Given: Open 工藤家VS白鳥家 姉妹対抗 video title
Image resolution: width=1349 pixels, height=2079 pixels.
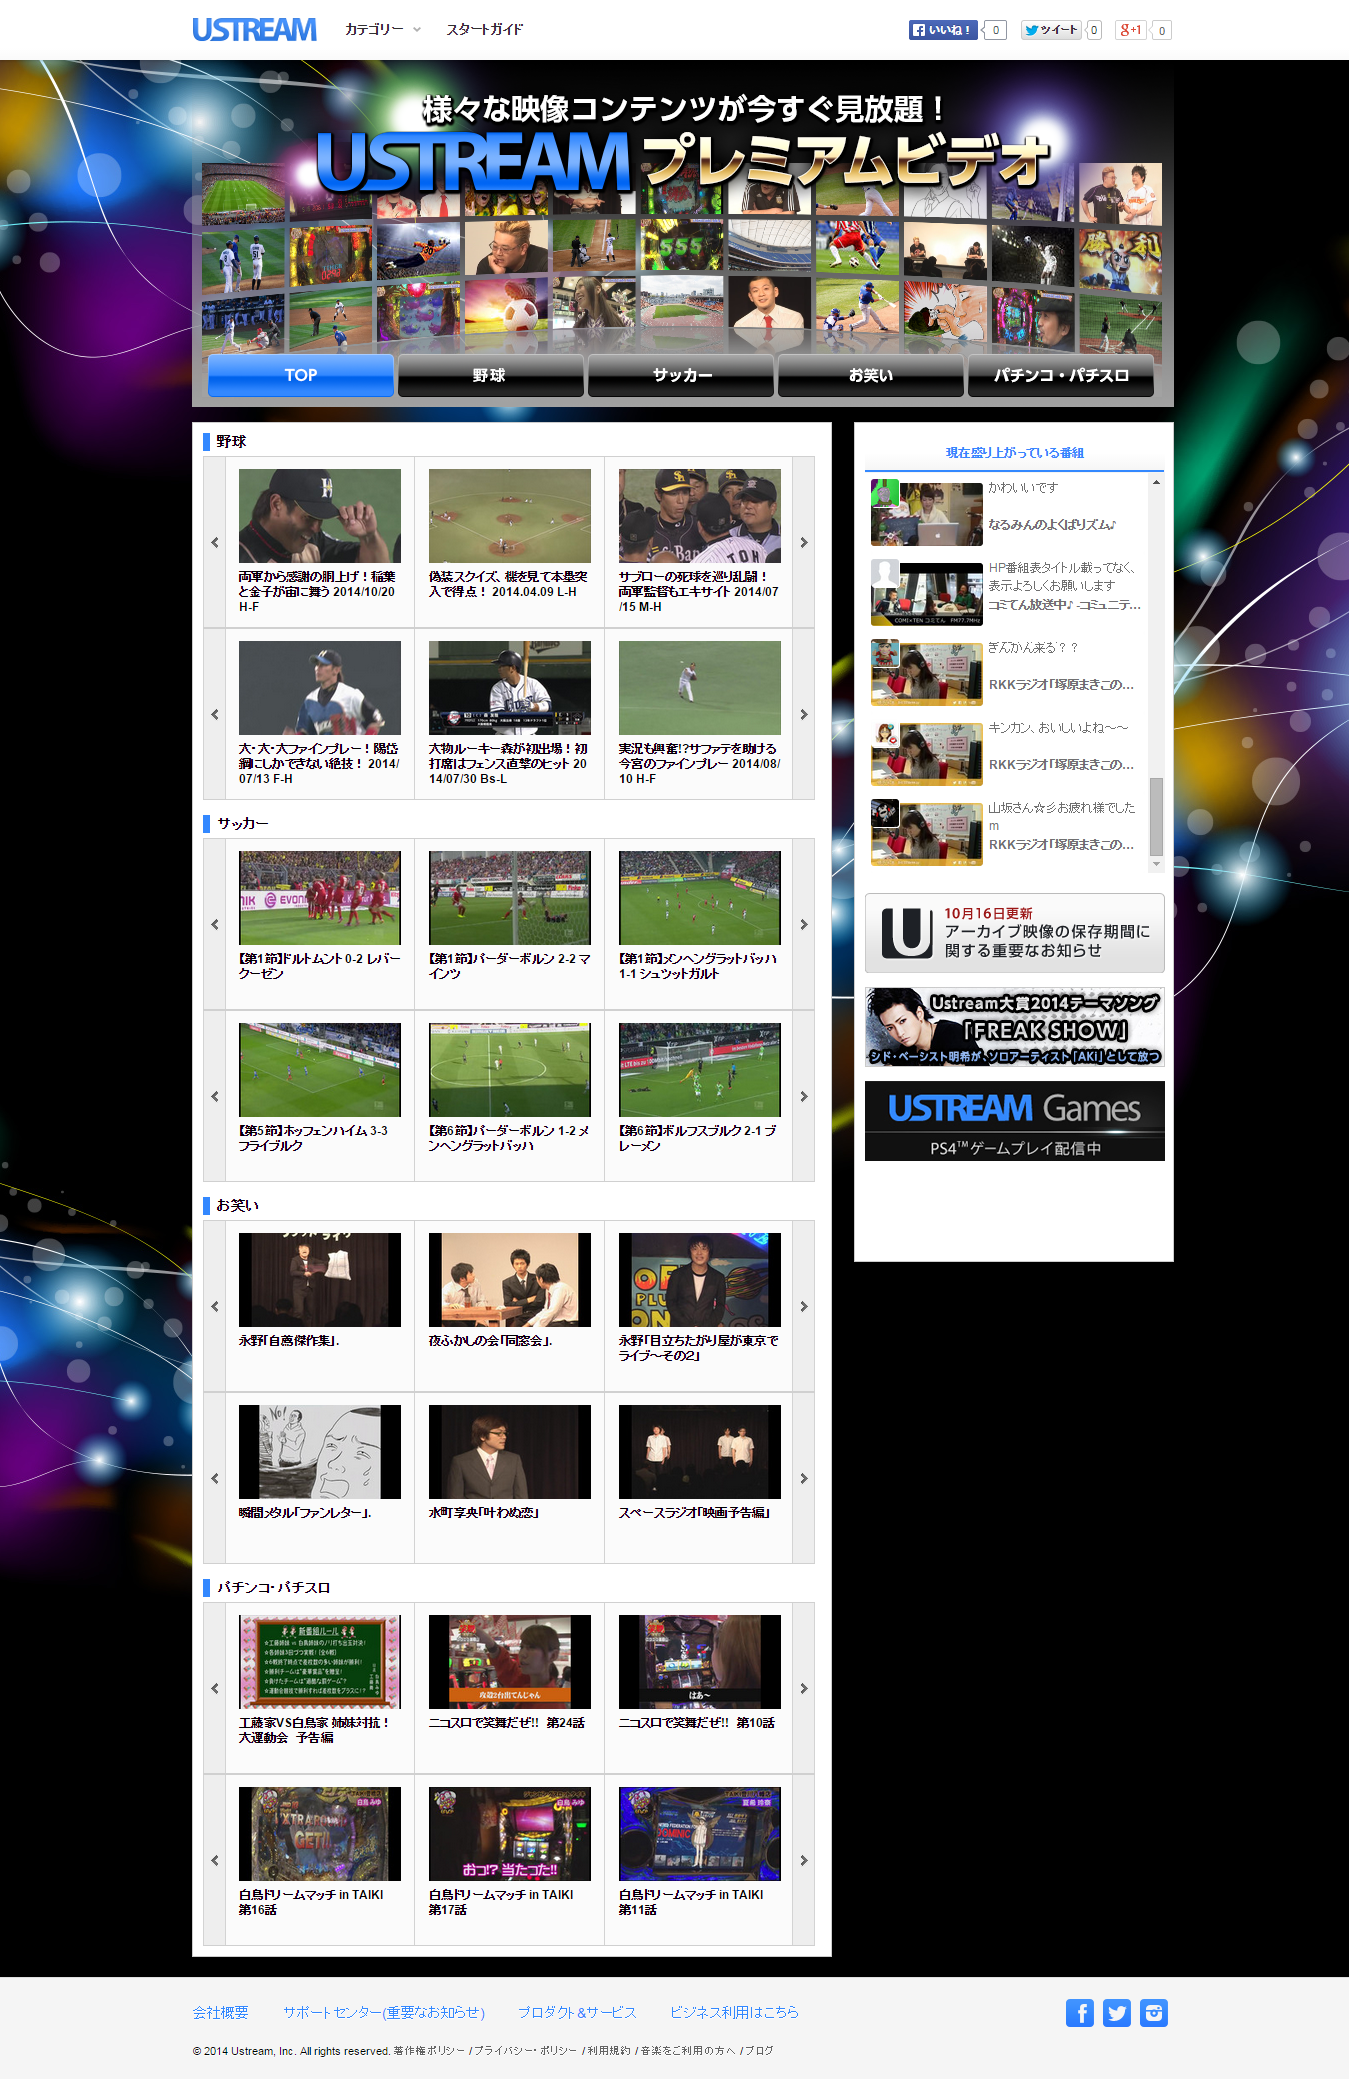Looking at the screenshot, I should (314, 1730).
